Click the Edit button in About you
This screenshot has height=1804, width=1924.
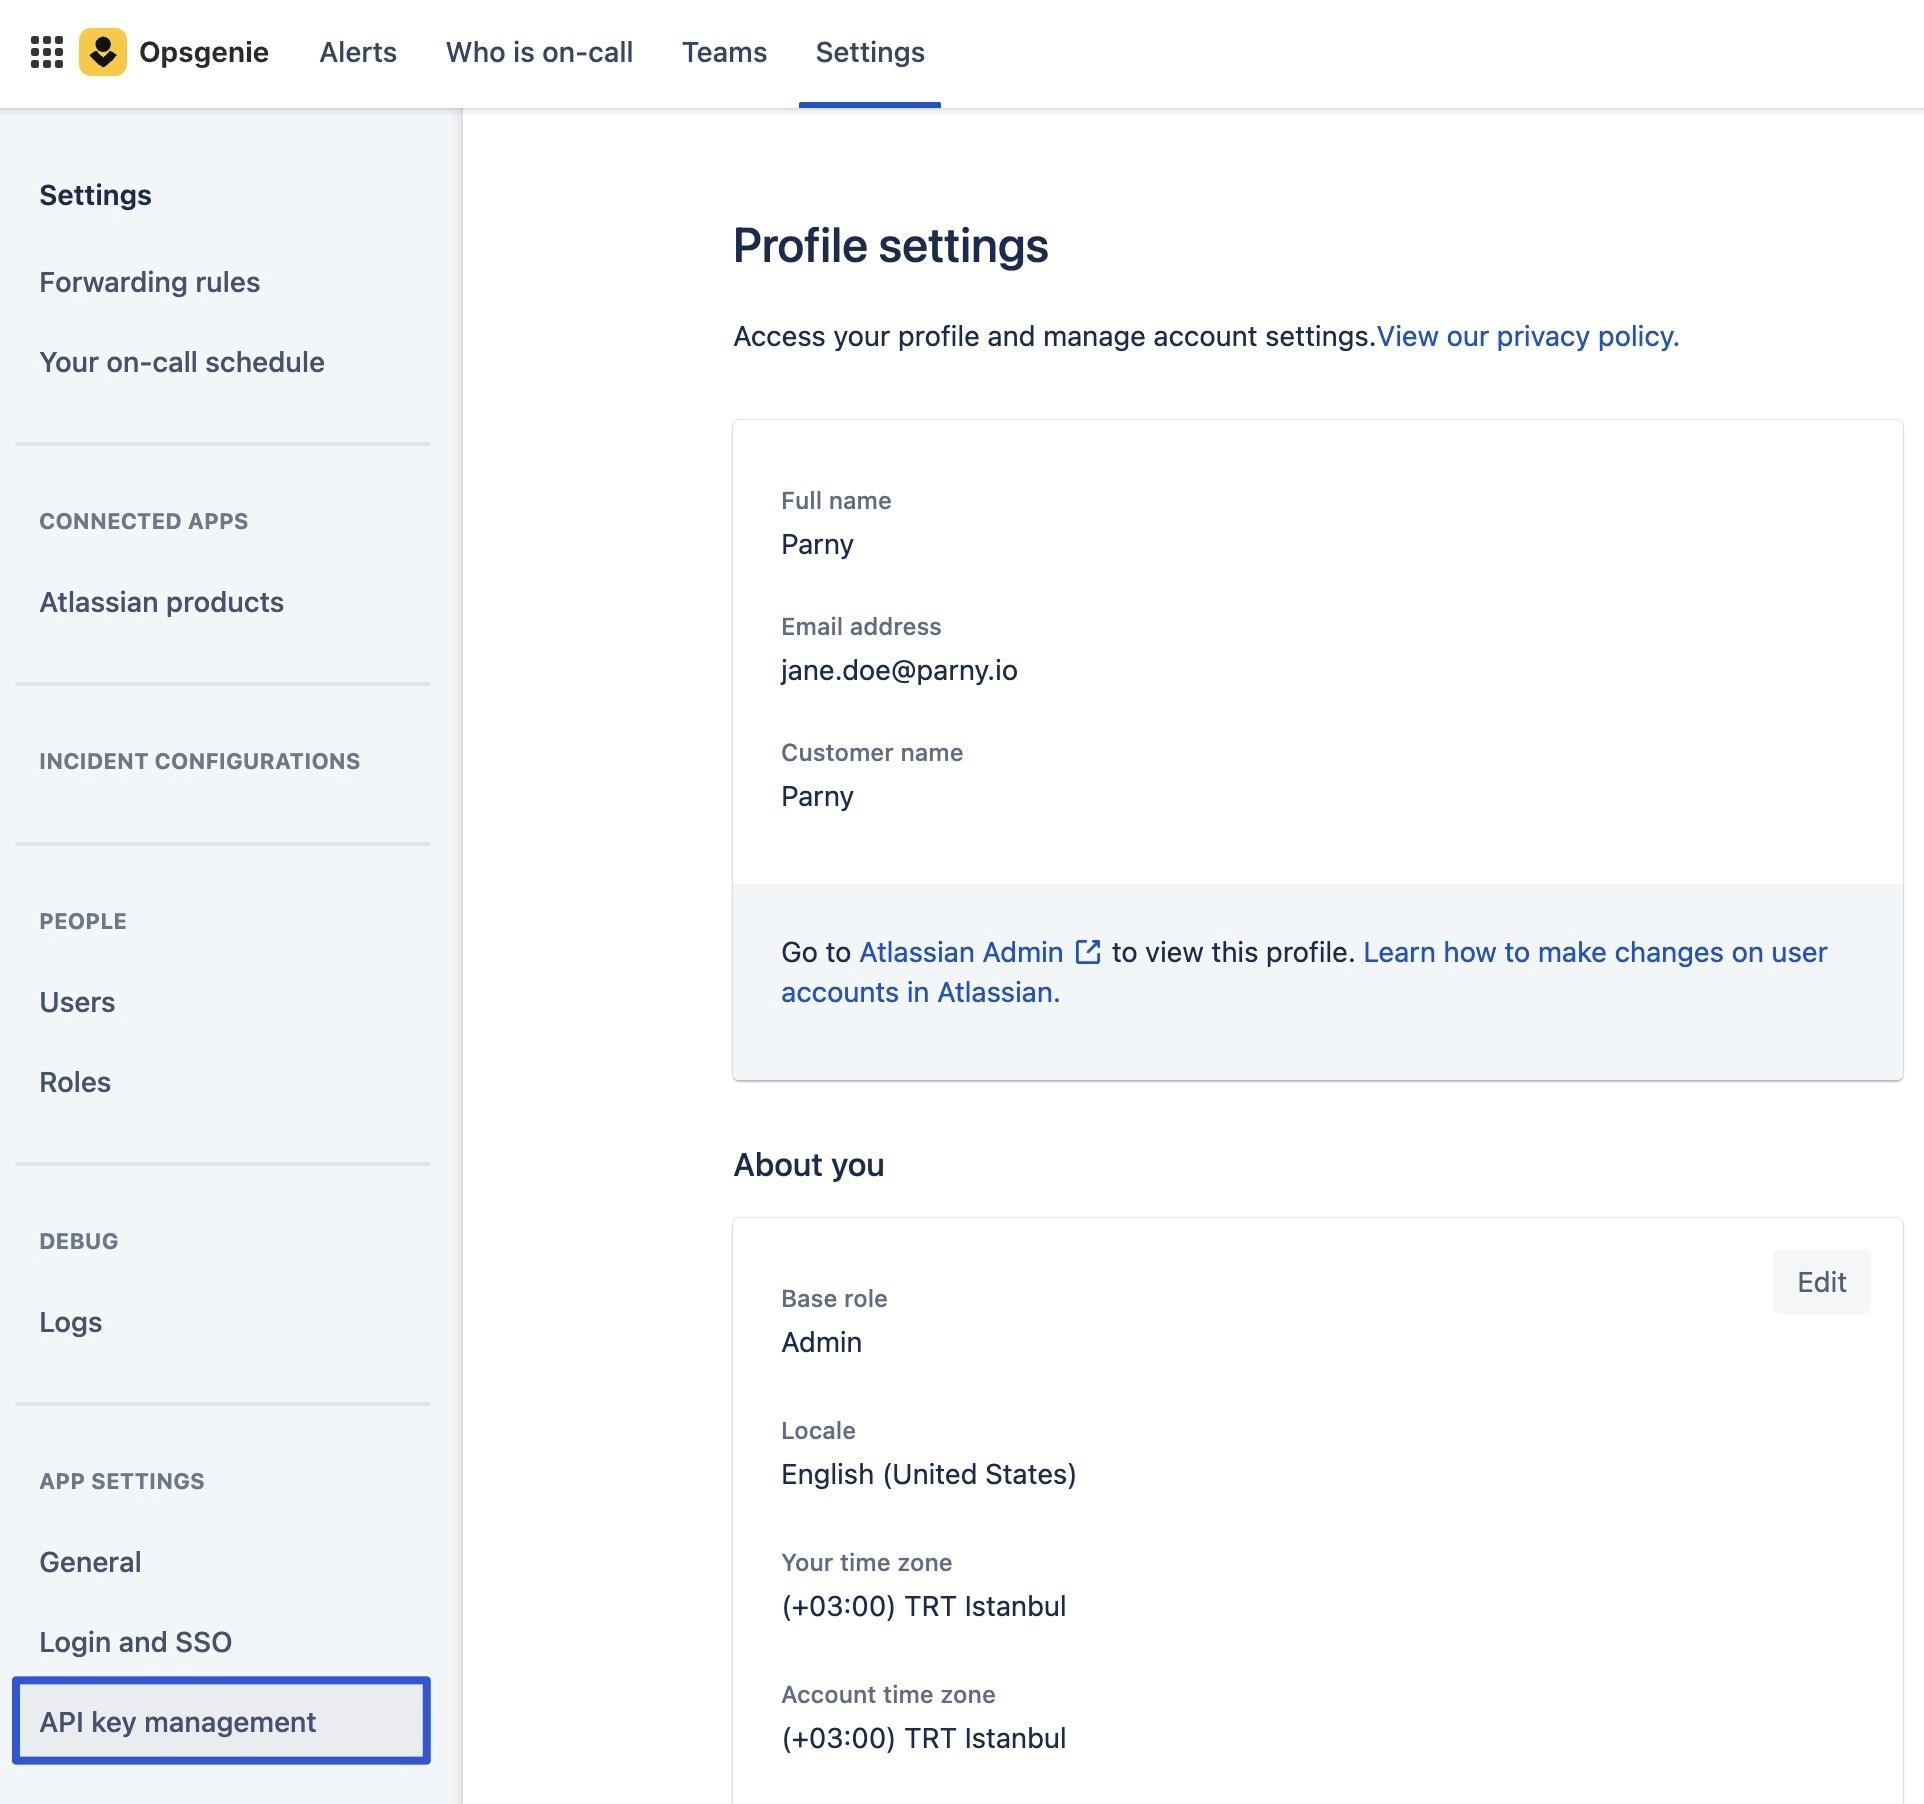(x=1820, y=1282)
